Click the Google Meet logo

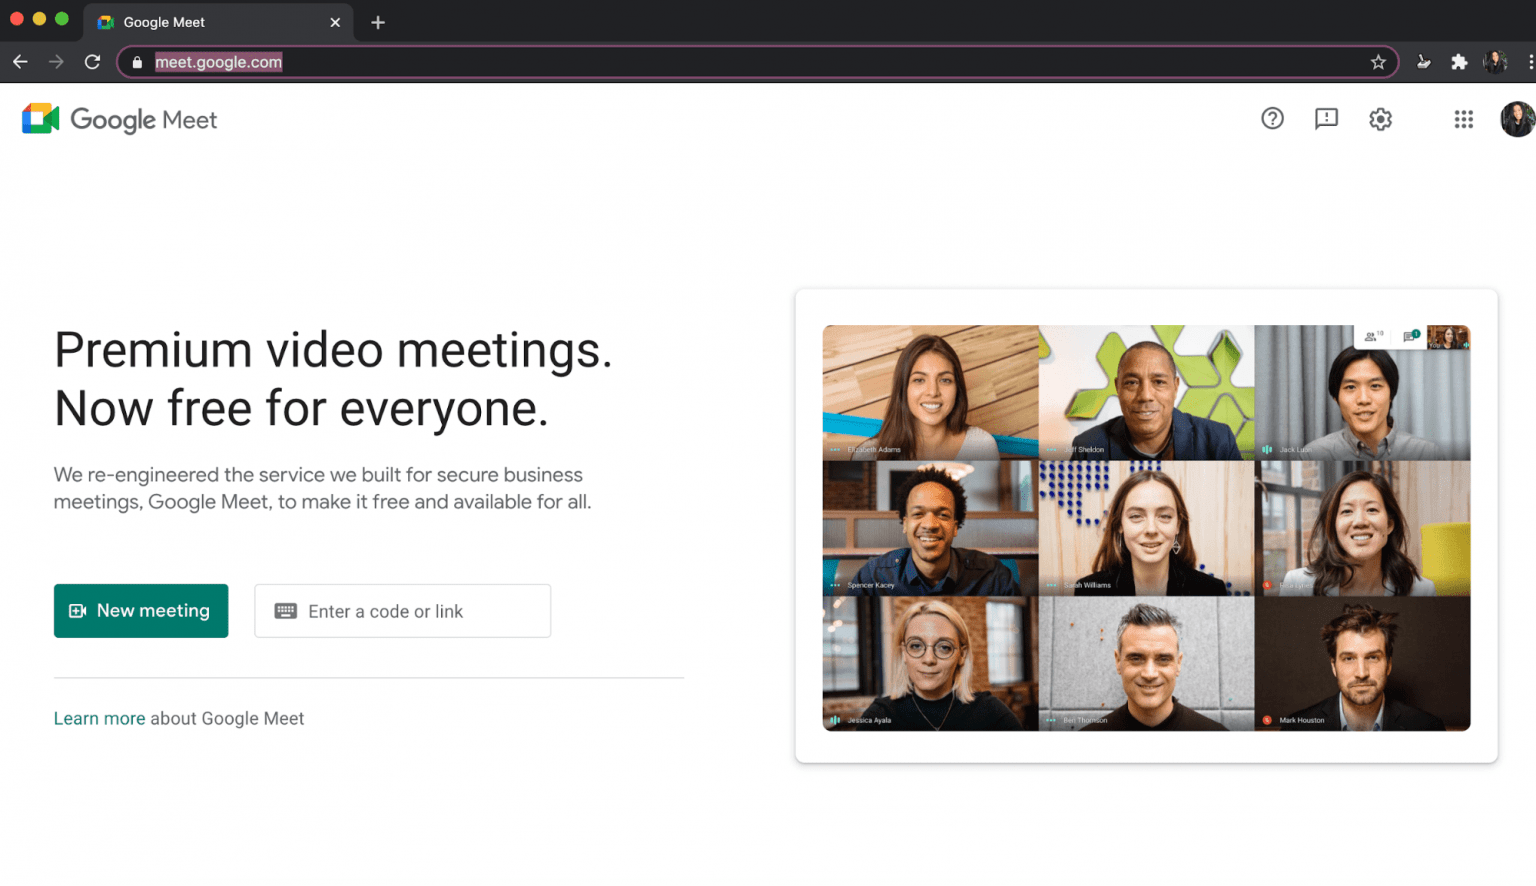pyautogui.click(x=119, y=119)
